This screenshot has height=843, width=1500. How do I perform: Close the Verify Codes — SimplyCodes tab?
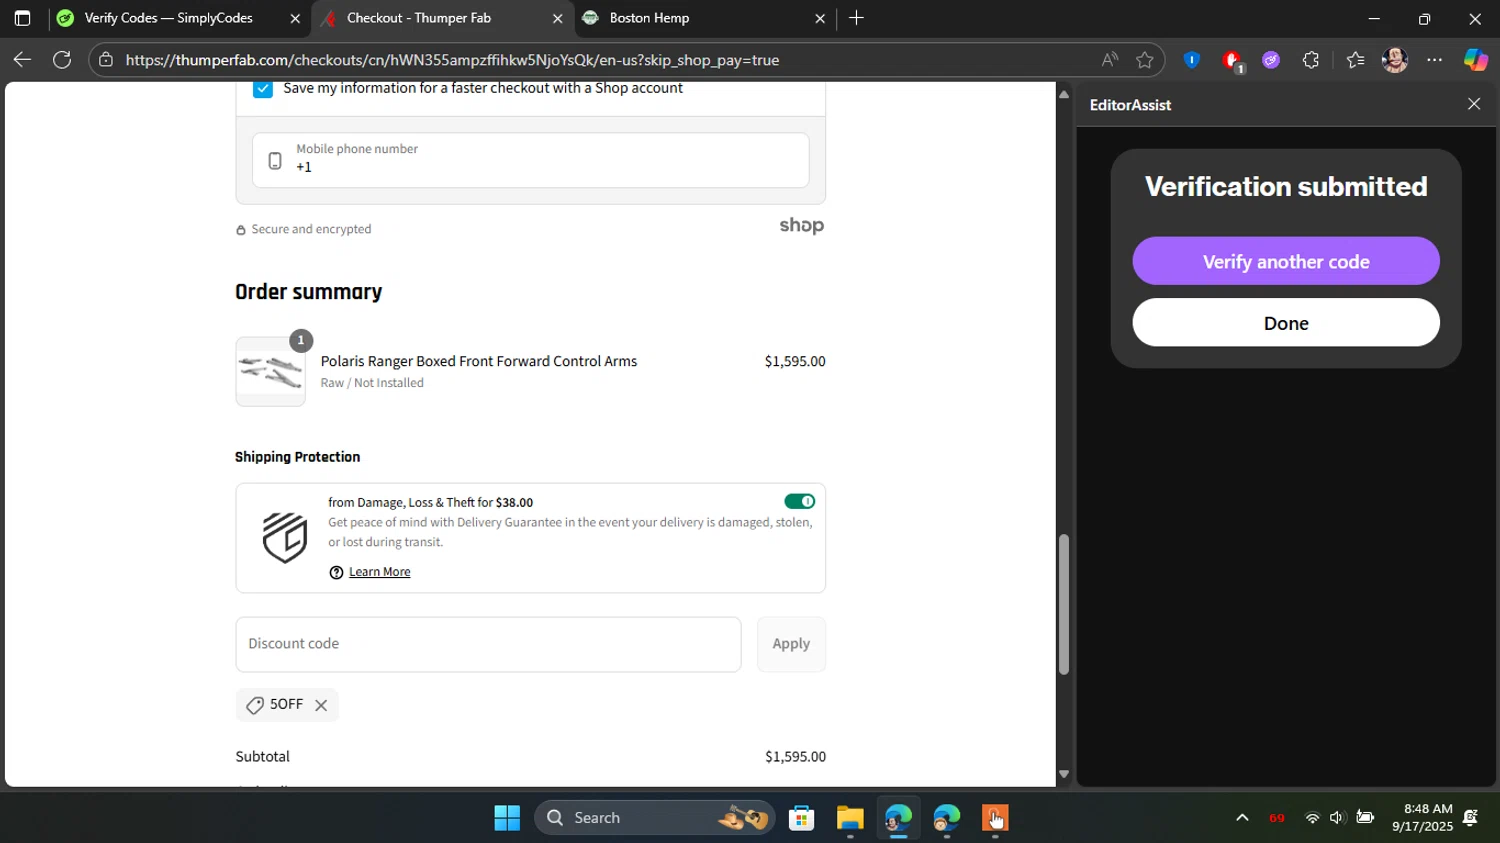point(295,18)
